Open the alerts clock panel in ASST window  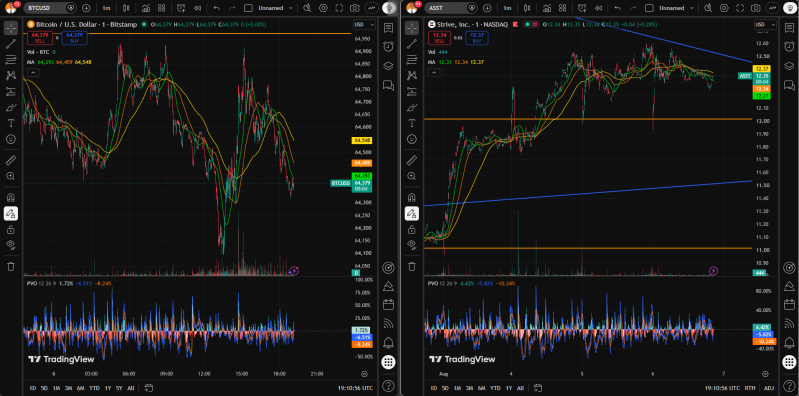pos(789,46)
